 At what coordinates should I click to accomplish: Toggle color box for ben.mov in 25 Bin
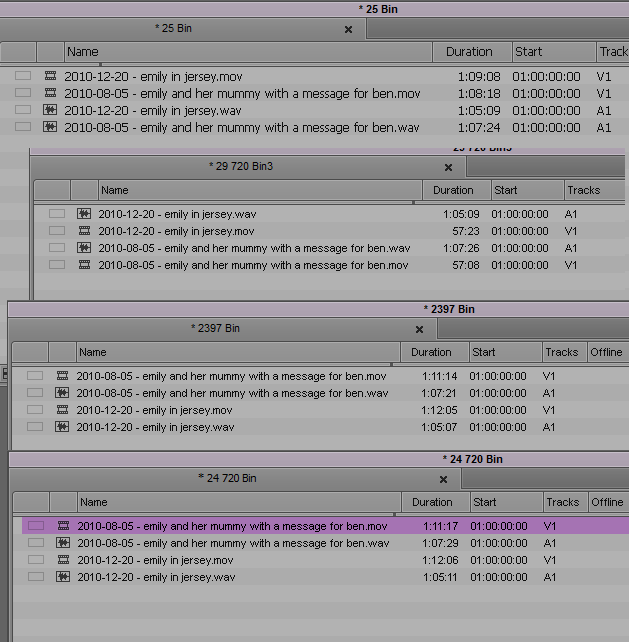(23, 93)
